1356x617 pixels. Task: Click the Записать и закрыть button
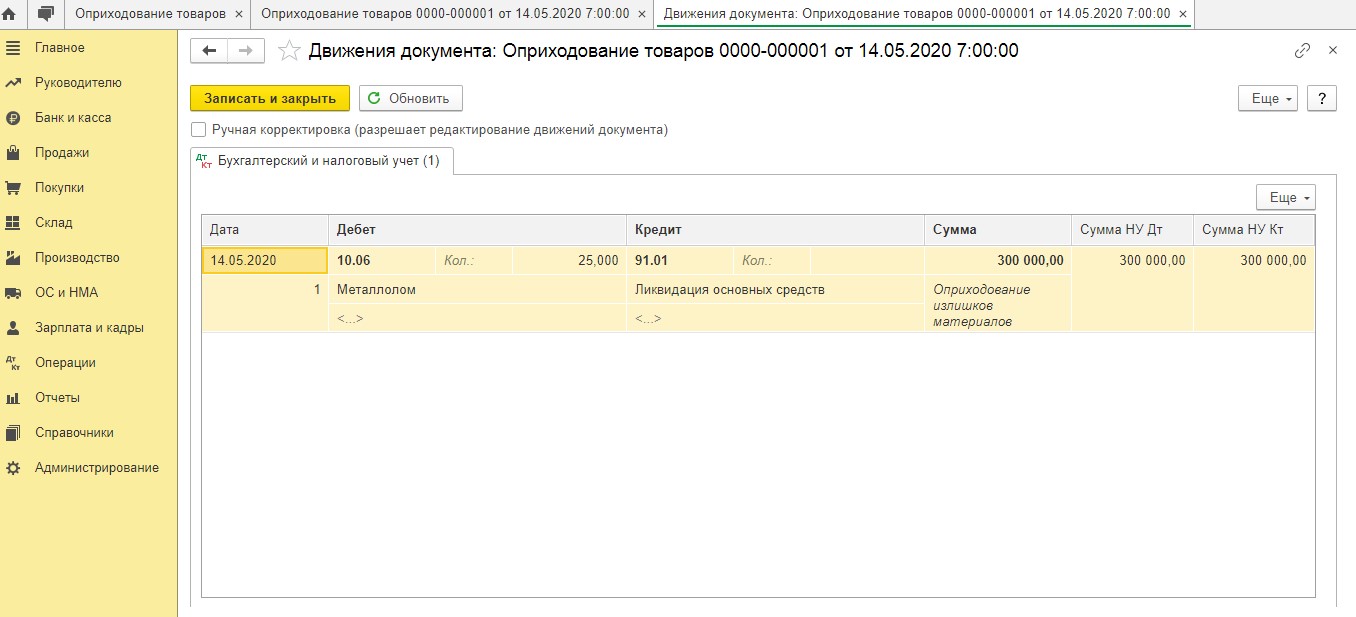coord(270,98)
